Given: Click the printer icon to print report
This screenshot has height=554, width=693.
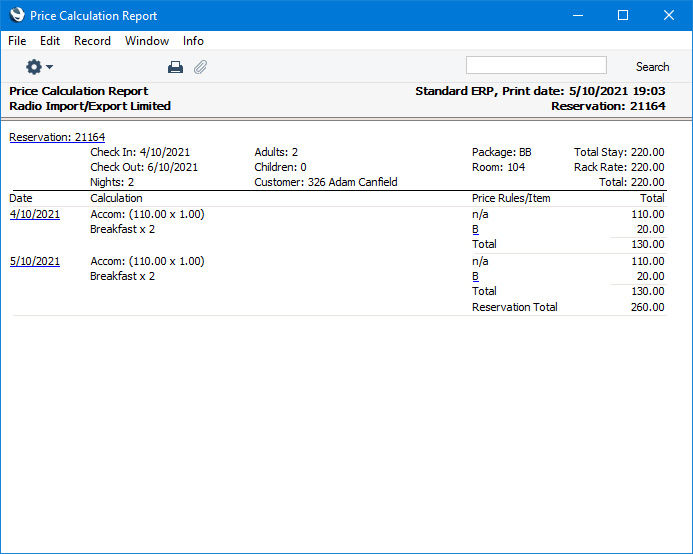Looking at the screenshot, I should point(175,67).
